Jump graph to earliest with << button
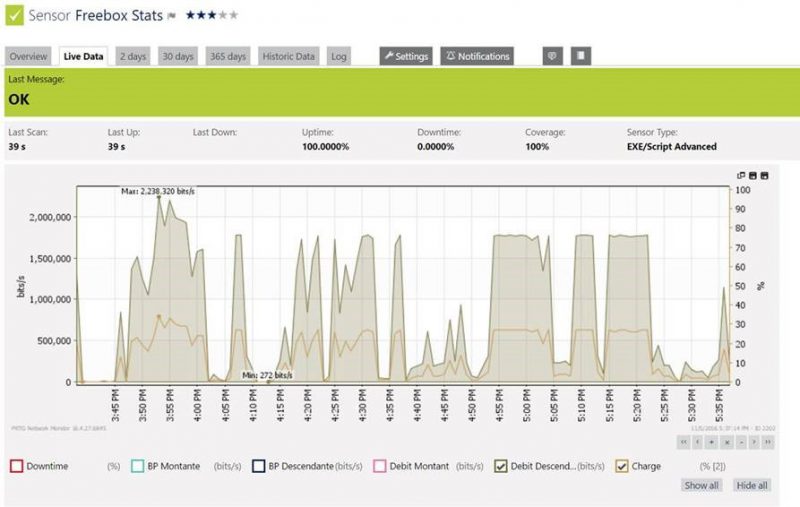The image size is (800, 507). (x=683, y=442)
